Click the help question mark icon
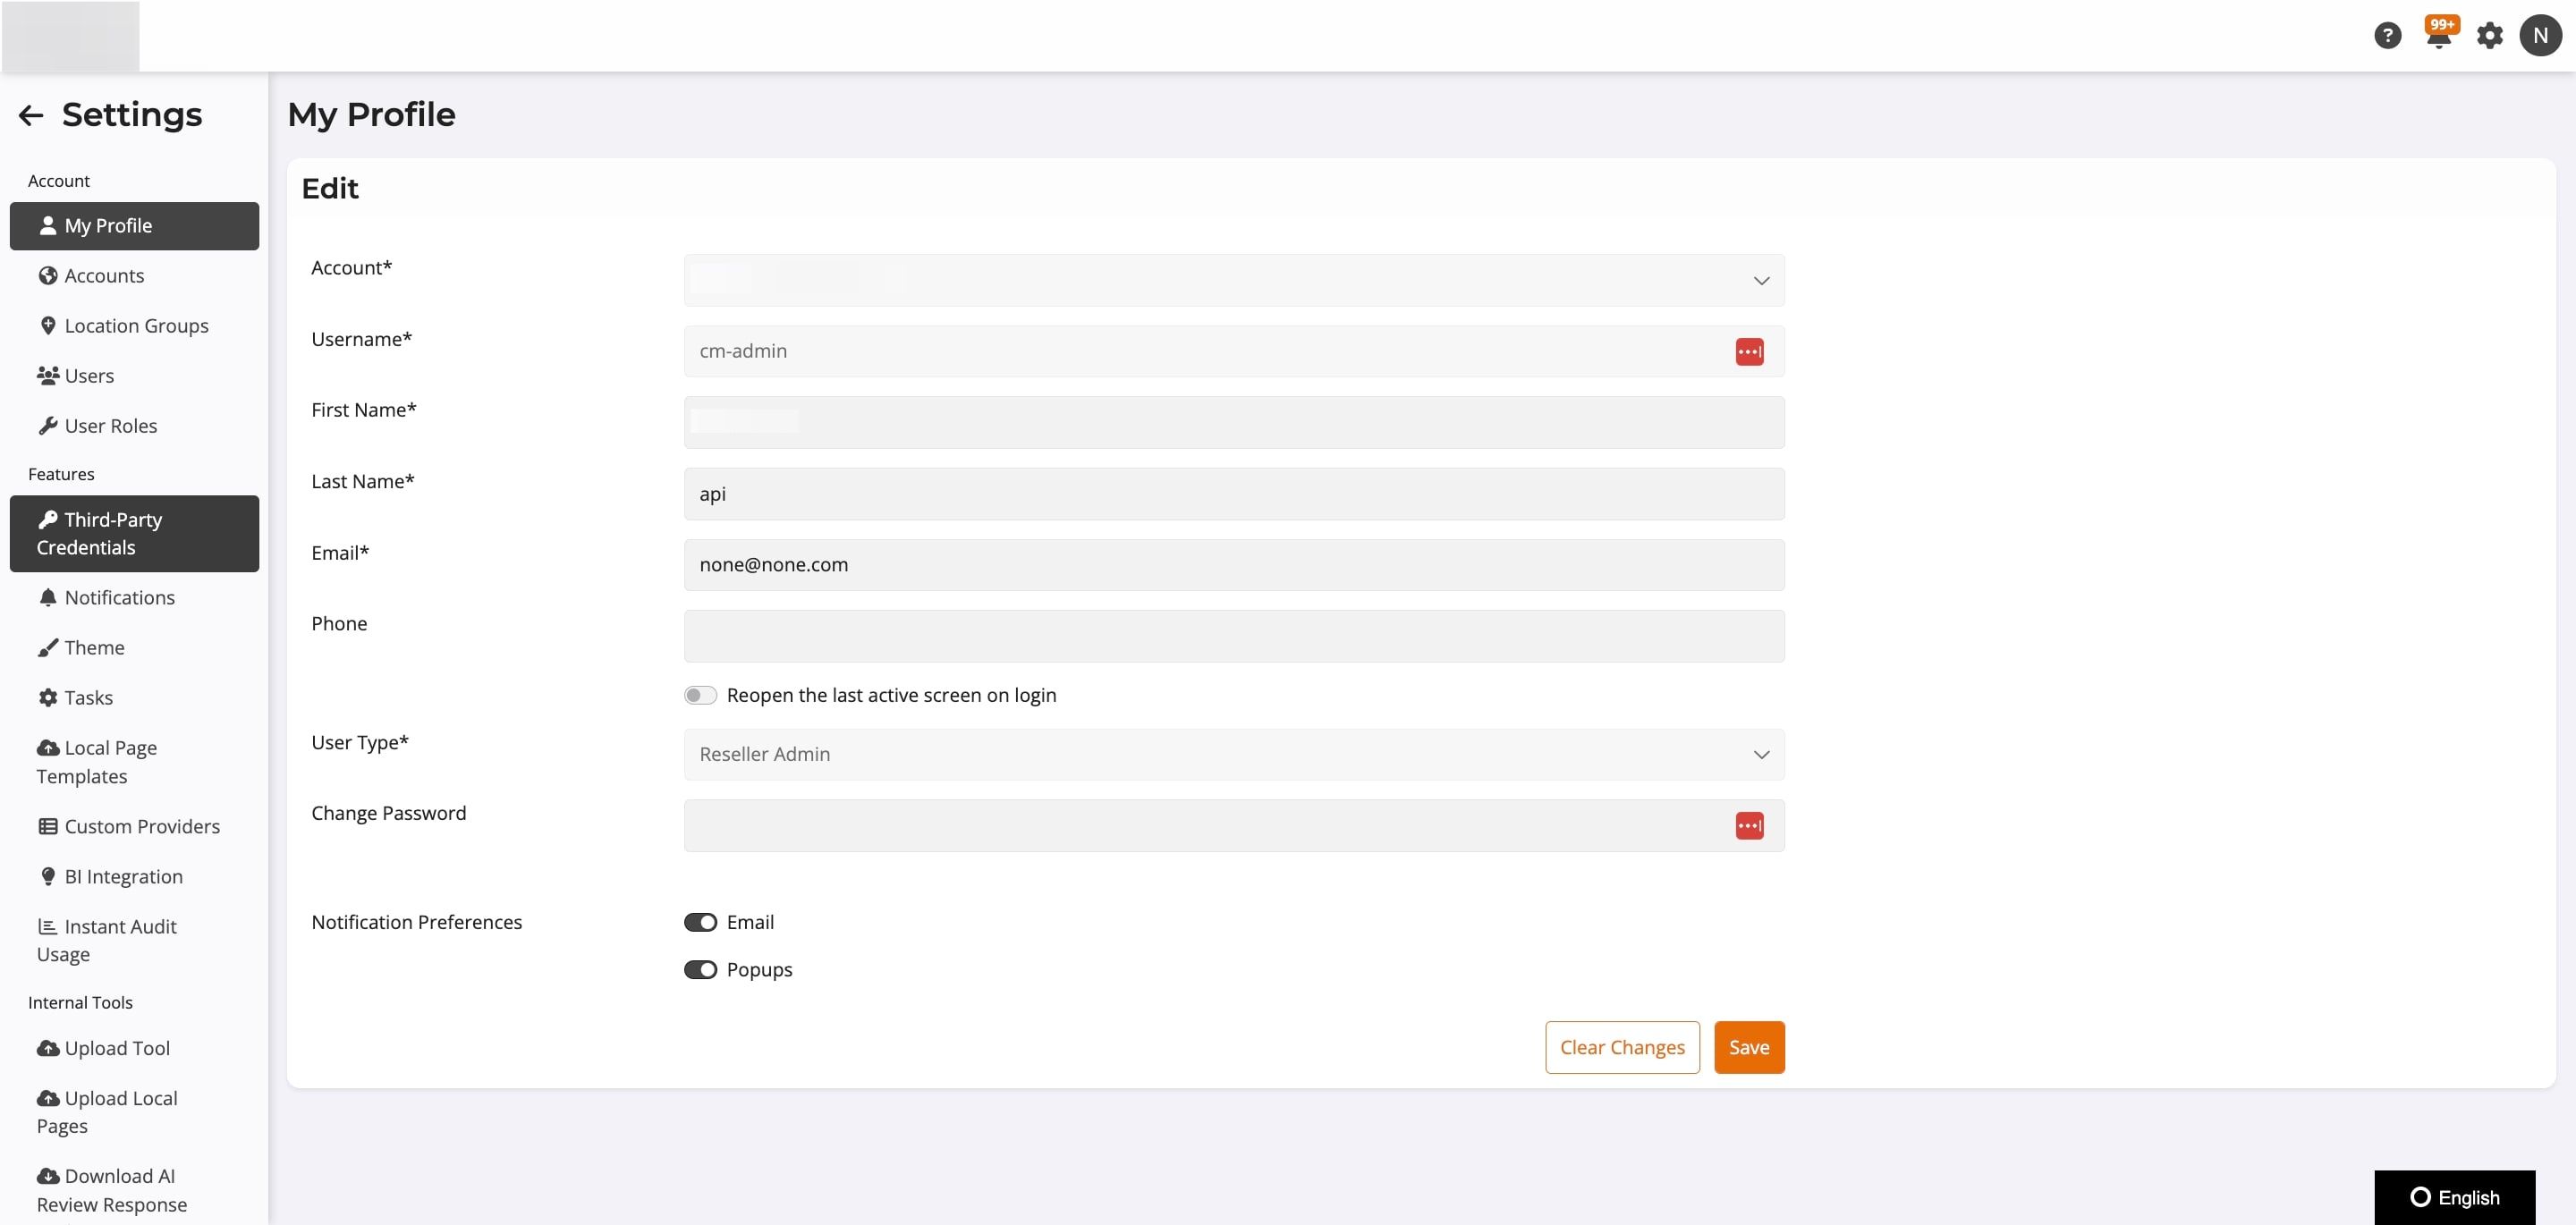 tap(2389, 35)
